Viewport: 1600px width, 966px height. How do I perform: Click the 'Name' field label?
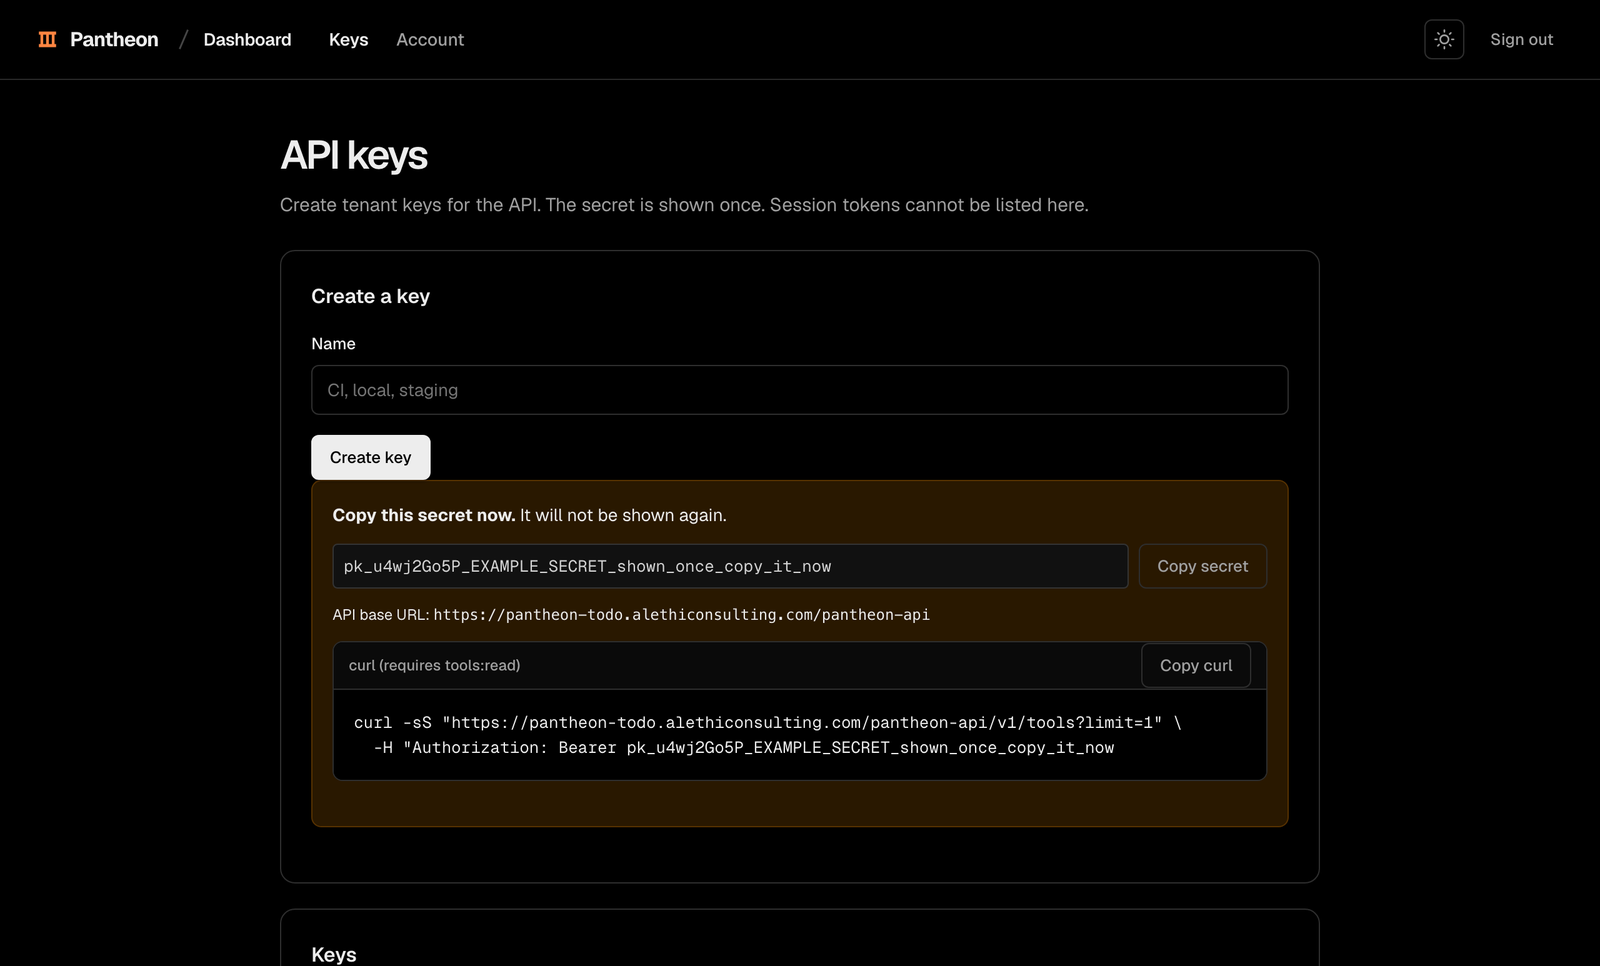coord(333,343)
